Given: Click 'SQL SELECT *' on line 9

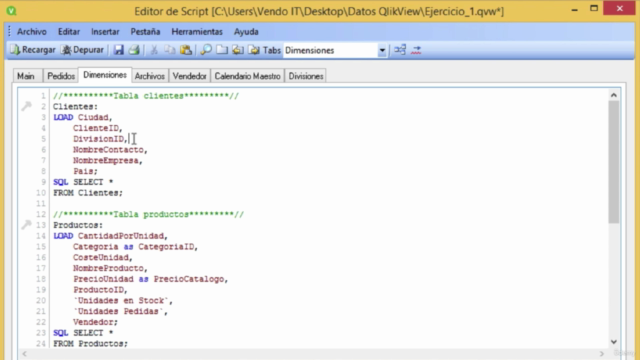Looking at the screenshot, I should click(x=83, y=182).
